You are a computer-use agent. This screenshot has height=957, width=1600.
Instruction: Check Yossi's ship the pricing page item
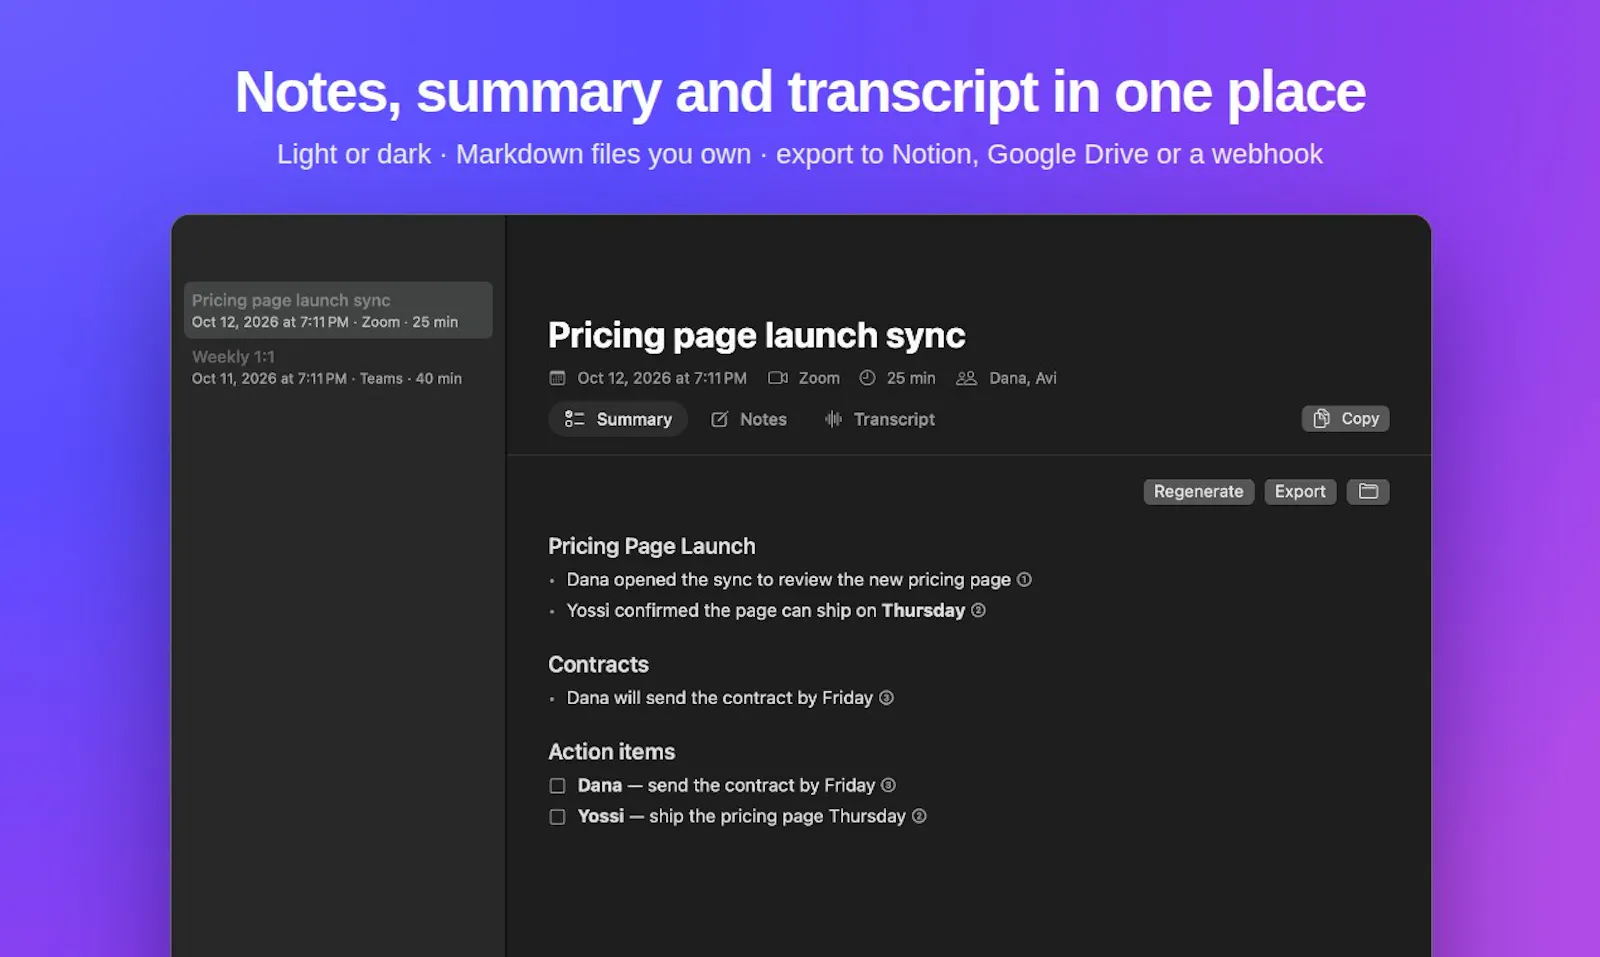point(557,817)
